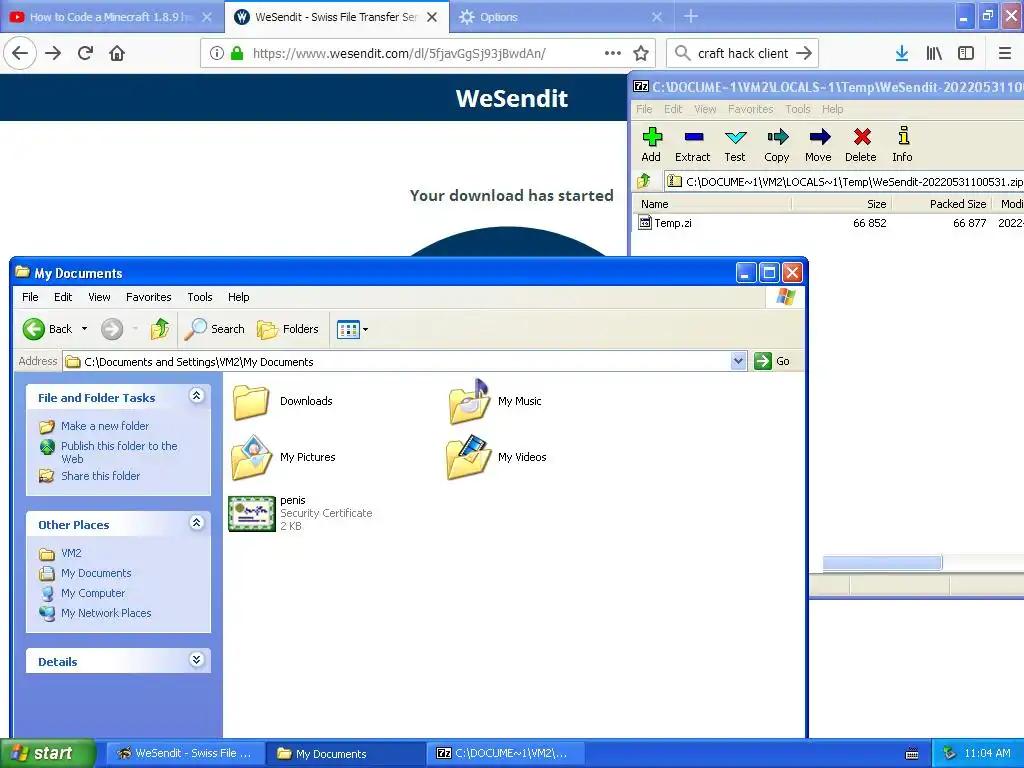Open the 7-Zip Favorites menu
This screenshot has height=768, width=1024.
click(750, 109)
